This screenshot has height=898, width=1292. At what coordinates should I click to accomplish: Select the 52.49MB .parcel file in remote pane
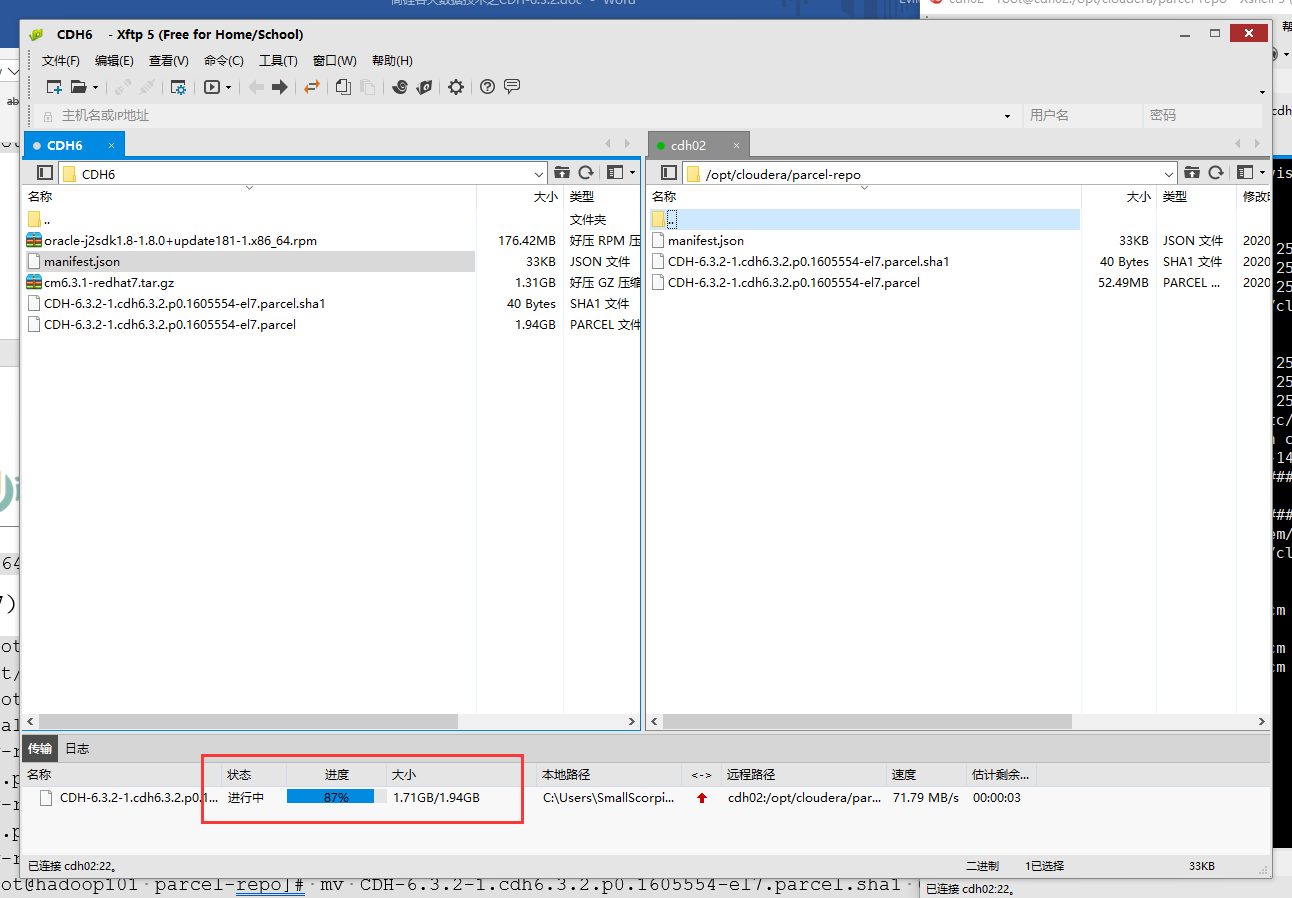click(x=794, y=282)
